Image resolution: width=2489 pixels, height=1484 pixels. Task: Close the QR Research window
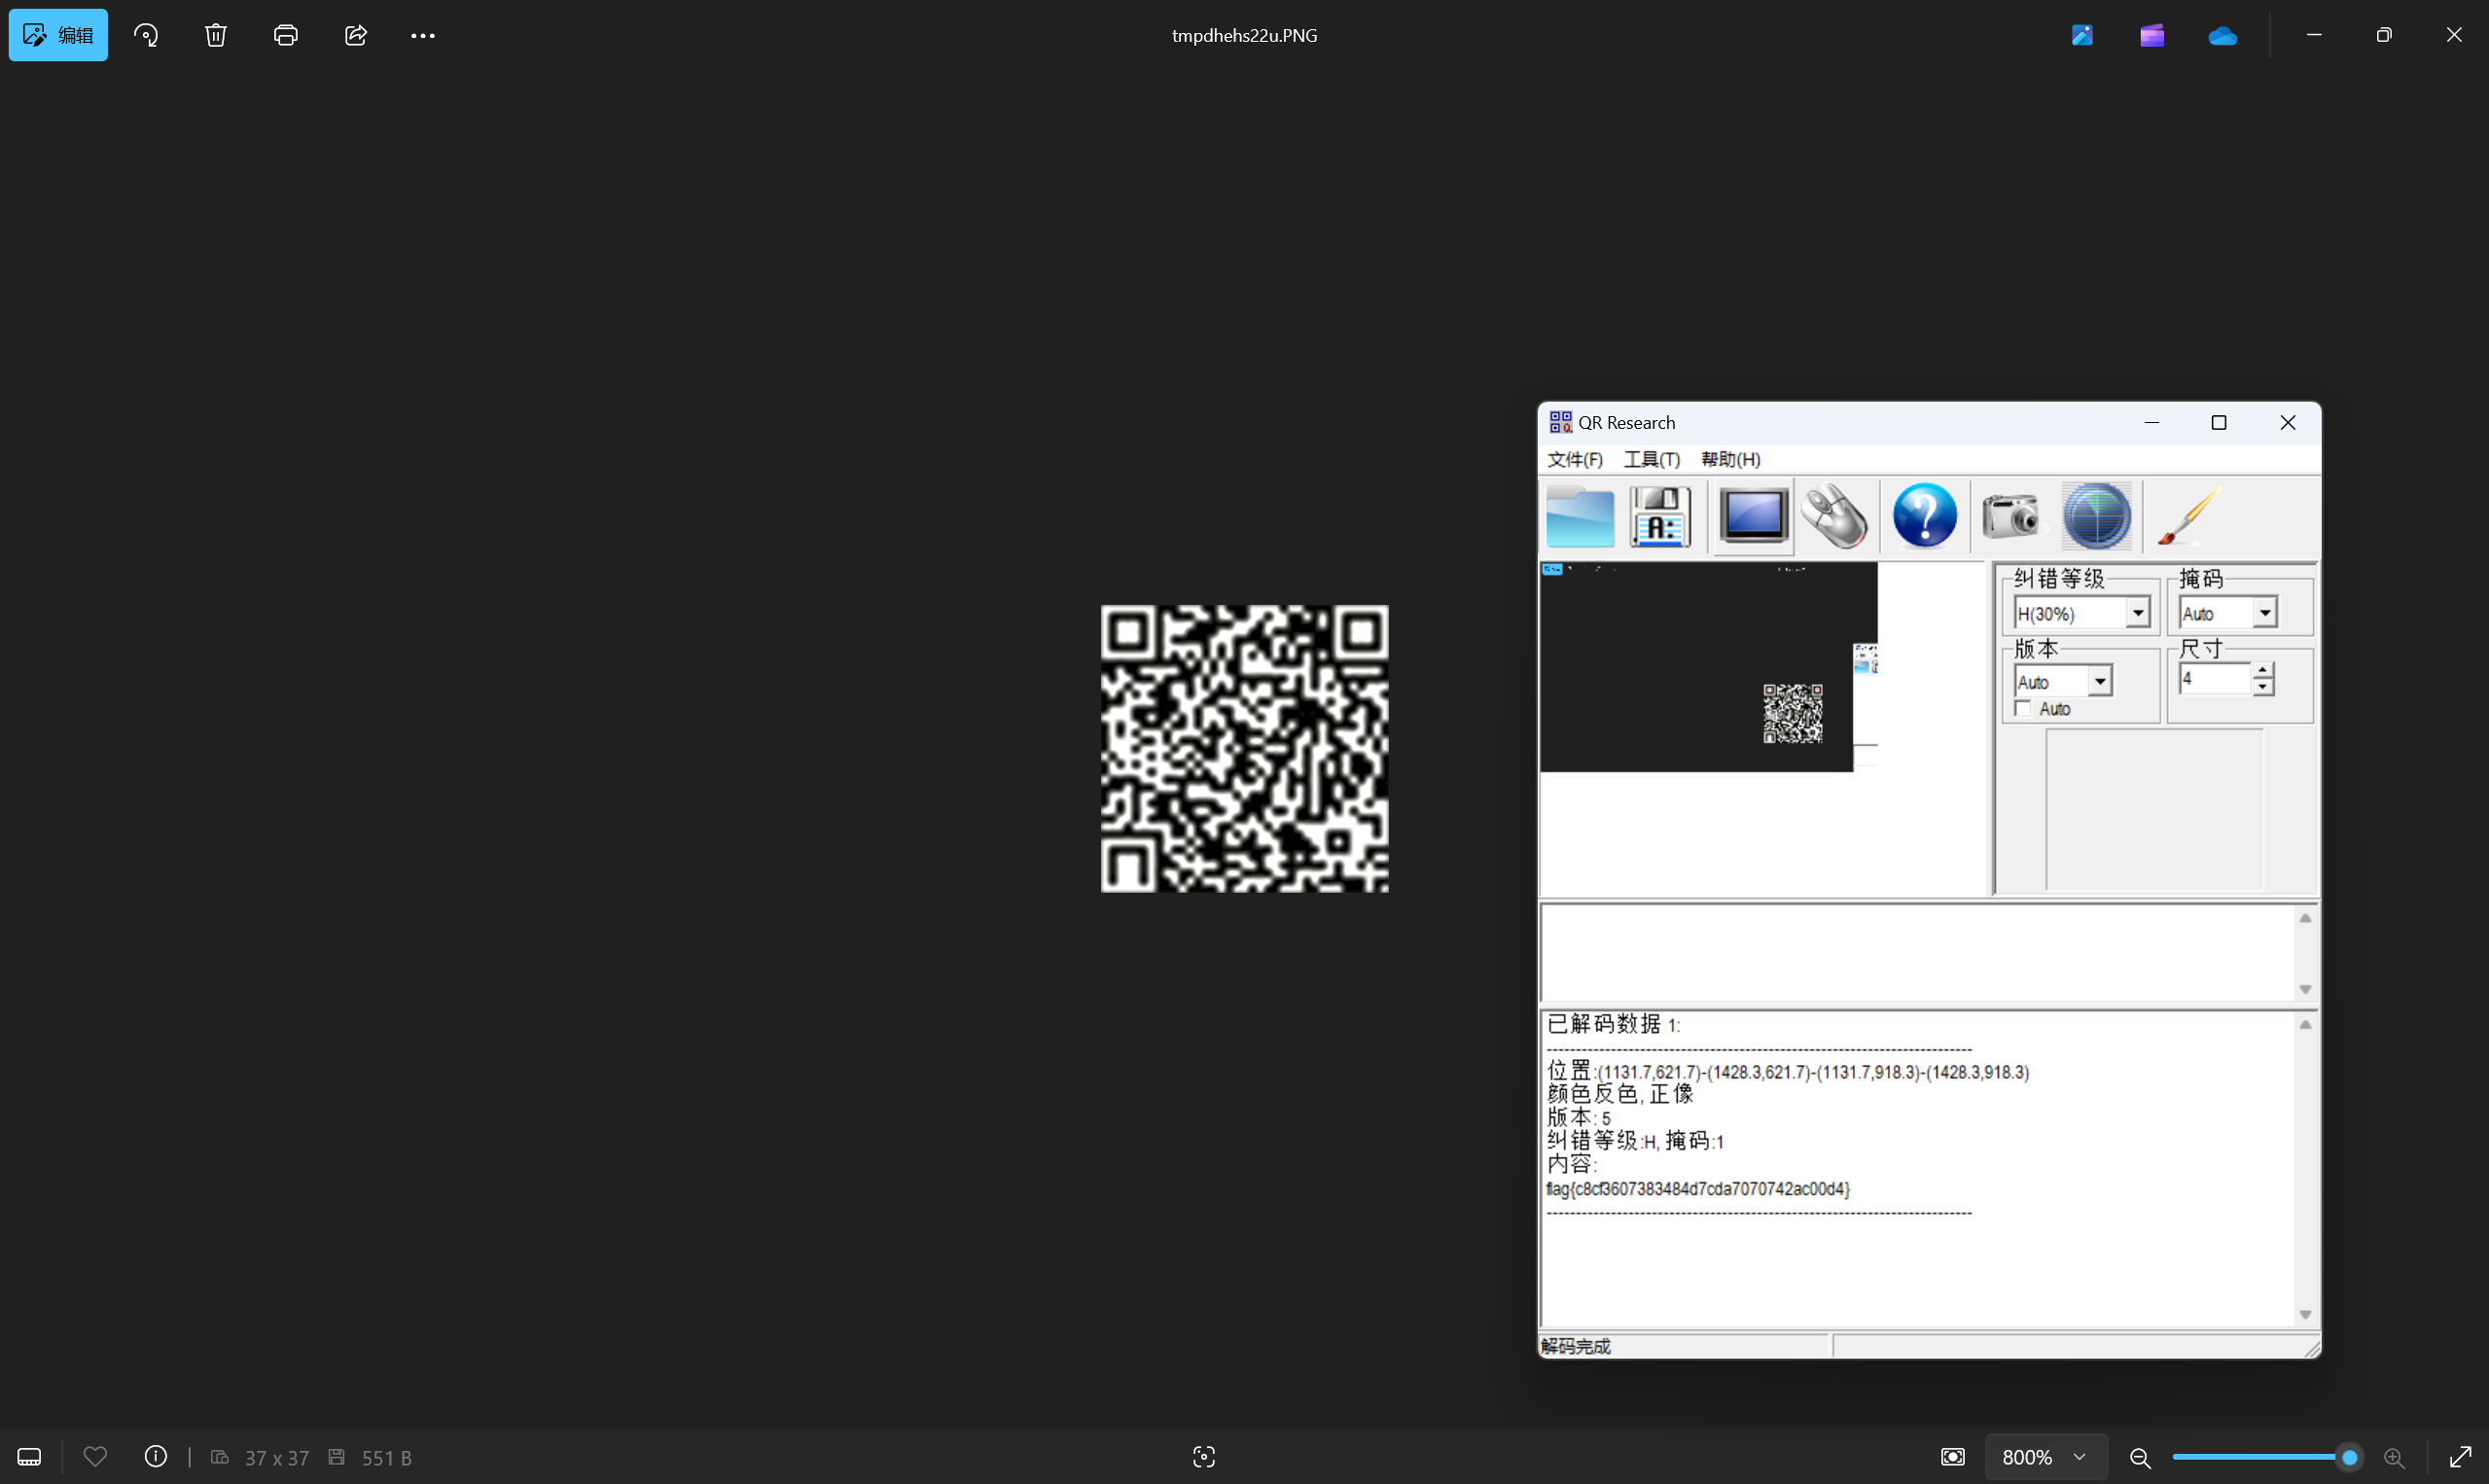2288,423
